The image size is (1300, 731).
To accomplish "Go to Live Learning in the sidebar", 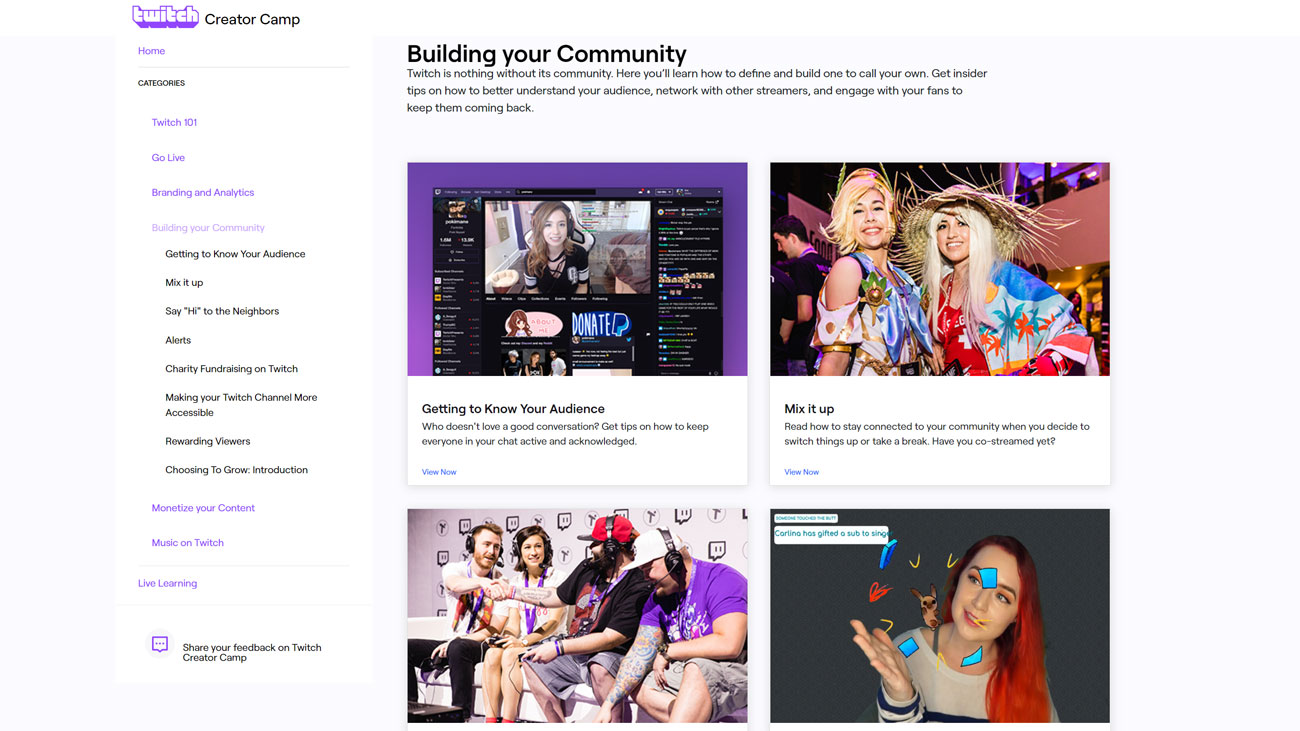I will click(167, 583).
